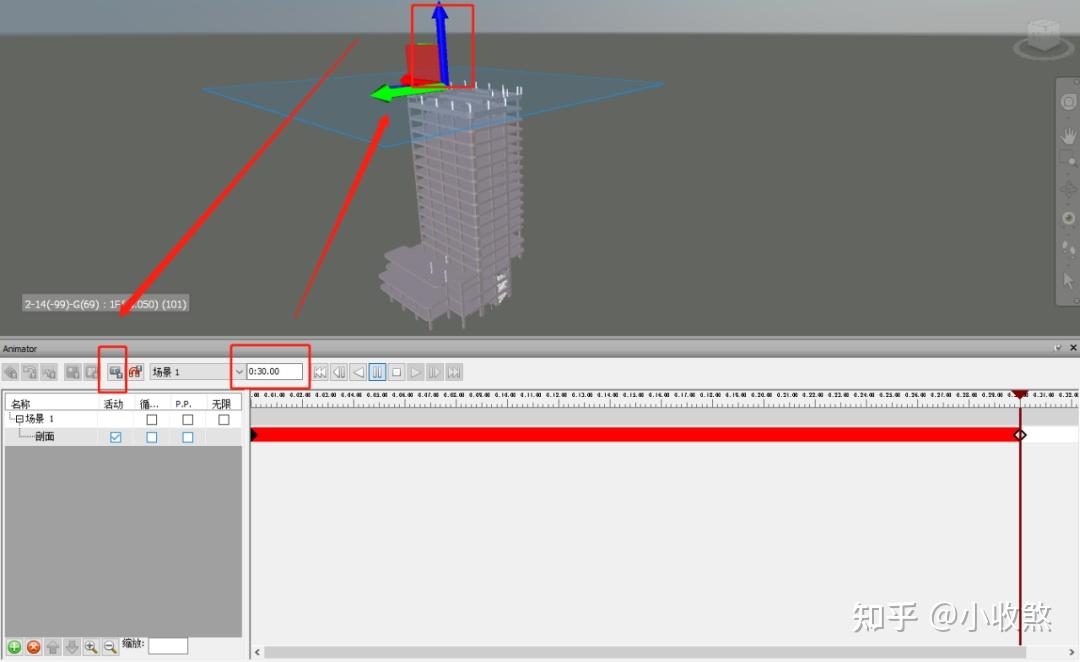
Task: Zoom into the timeline with magnifier plus icon
Action: click(90, 646)
